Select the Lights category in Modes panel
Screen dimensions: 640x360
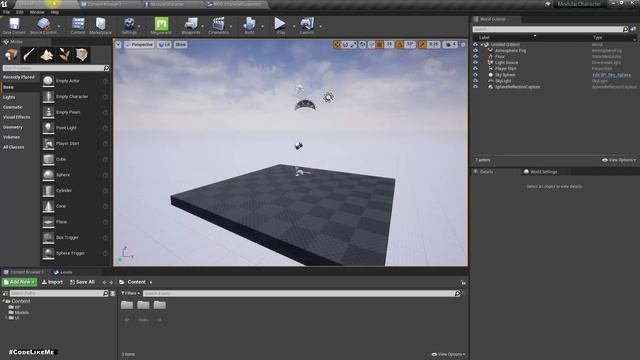tap(9, 97)
